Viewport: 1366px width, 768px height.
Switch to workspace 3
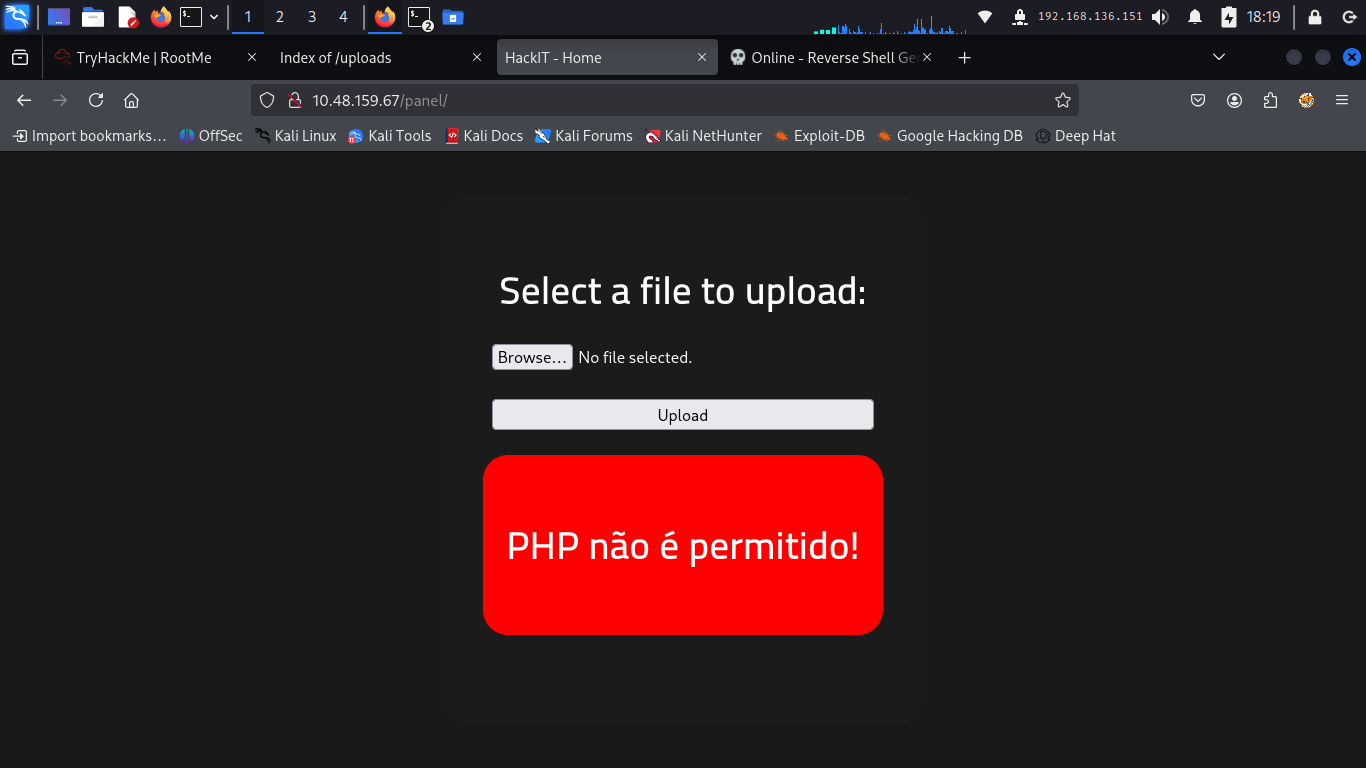(312, 17)
